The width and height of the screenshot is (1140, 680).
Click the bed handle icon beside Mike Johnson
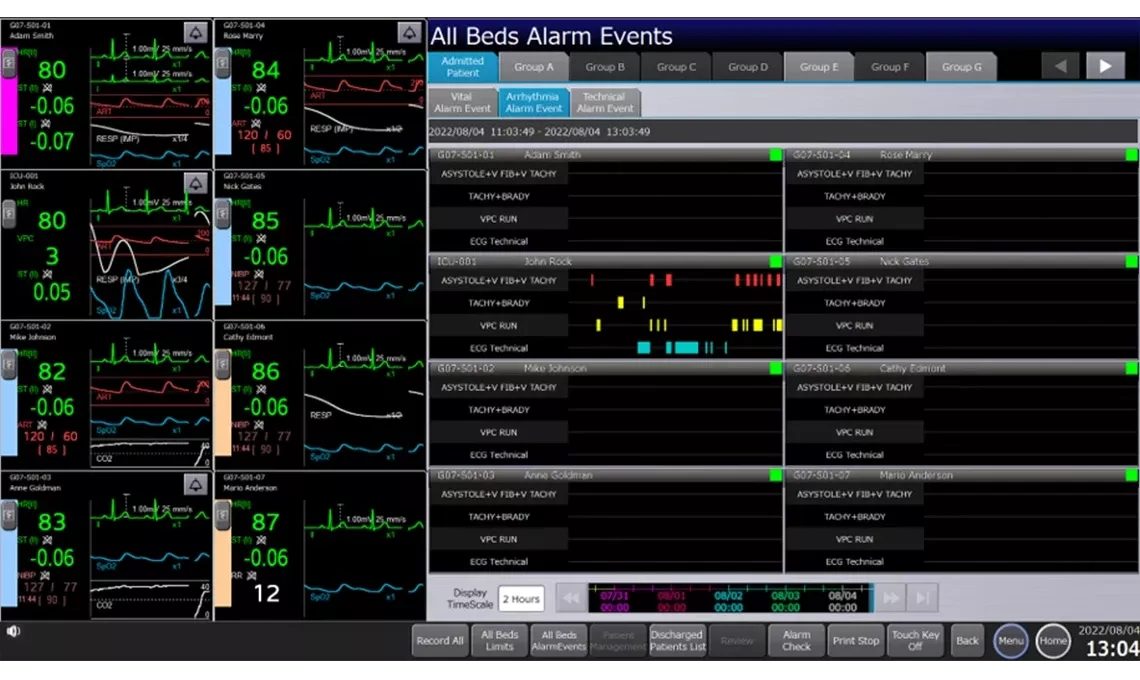(8, 366)
